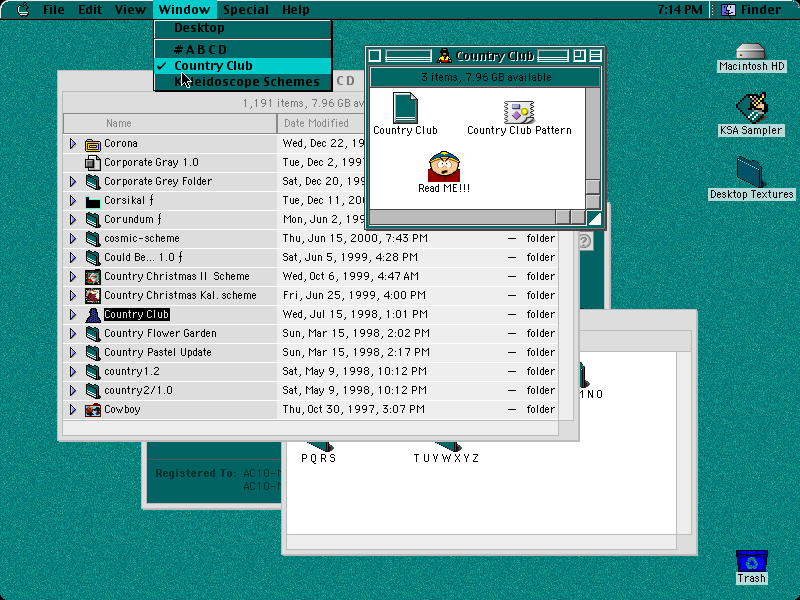Click the Country Christmas II Scheme icon

tap(93, 277)
